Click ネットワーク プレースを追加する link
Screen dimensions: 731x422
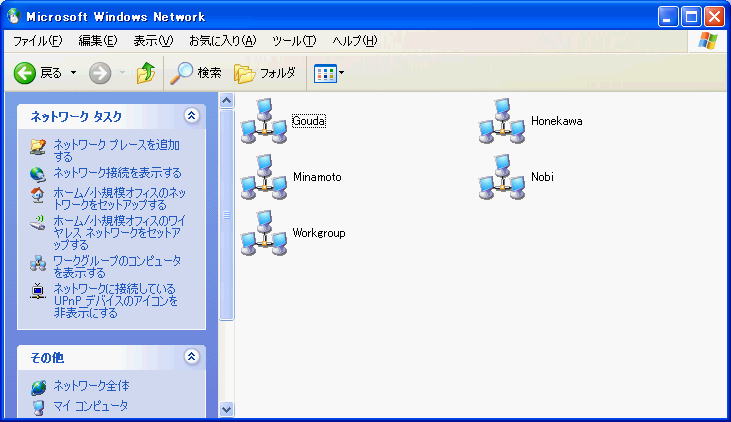click(116, 151)
